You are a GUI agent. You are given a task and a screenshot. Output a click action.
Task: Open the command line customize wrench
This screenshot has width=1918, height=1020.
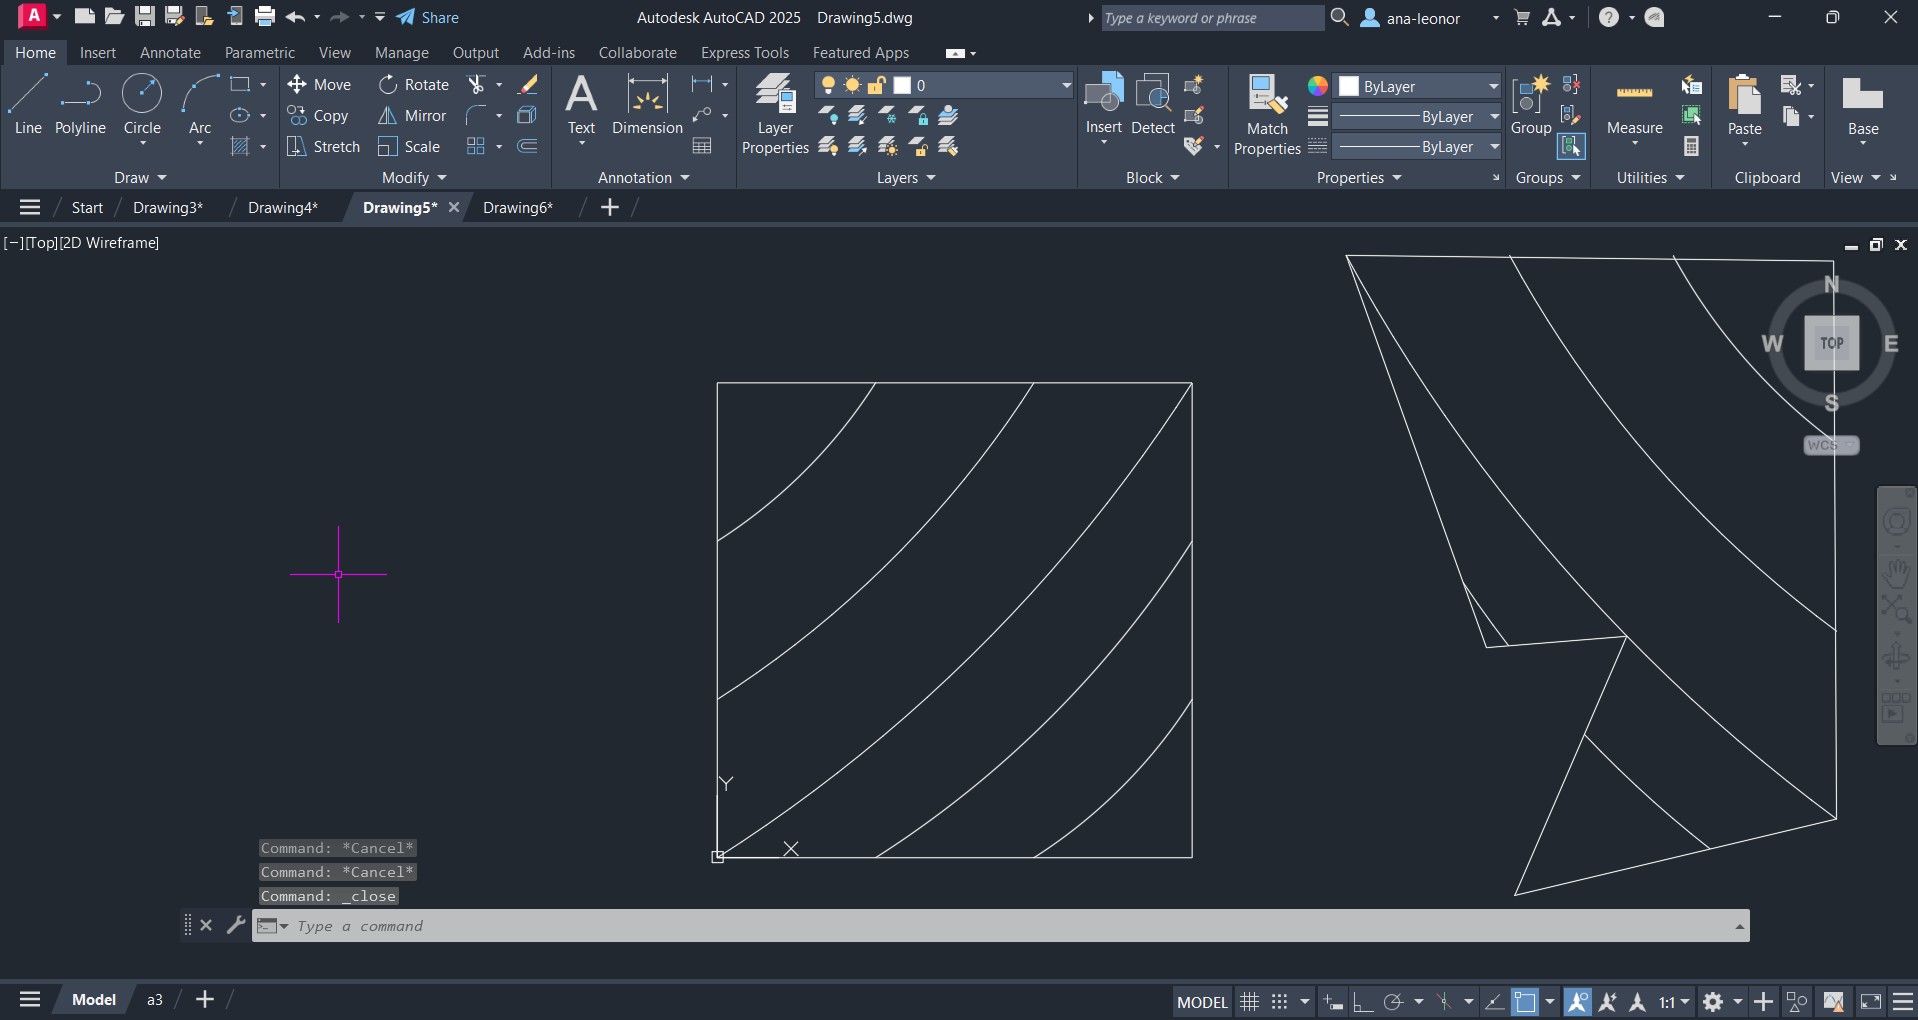coord(236,925)
